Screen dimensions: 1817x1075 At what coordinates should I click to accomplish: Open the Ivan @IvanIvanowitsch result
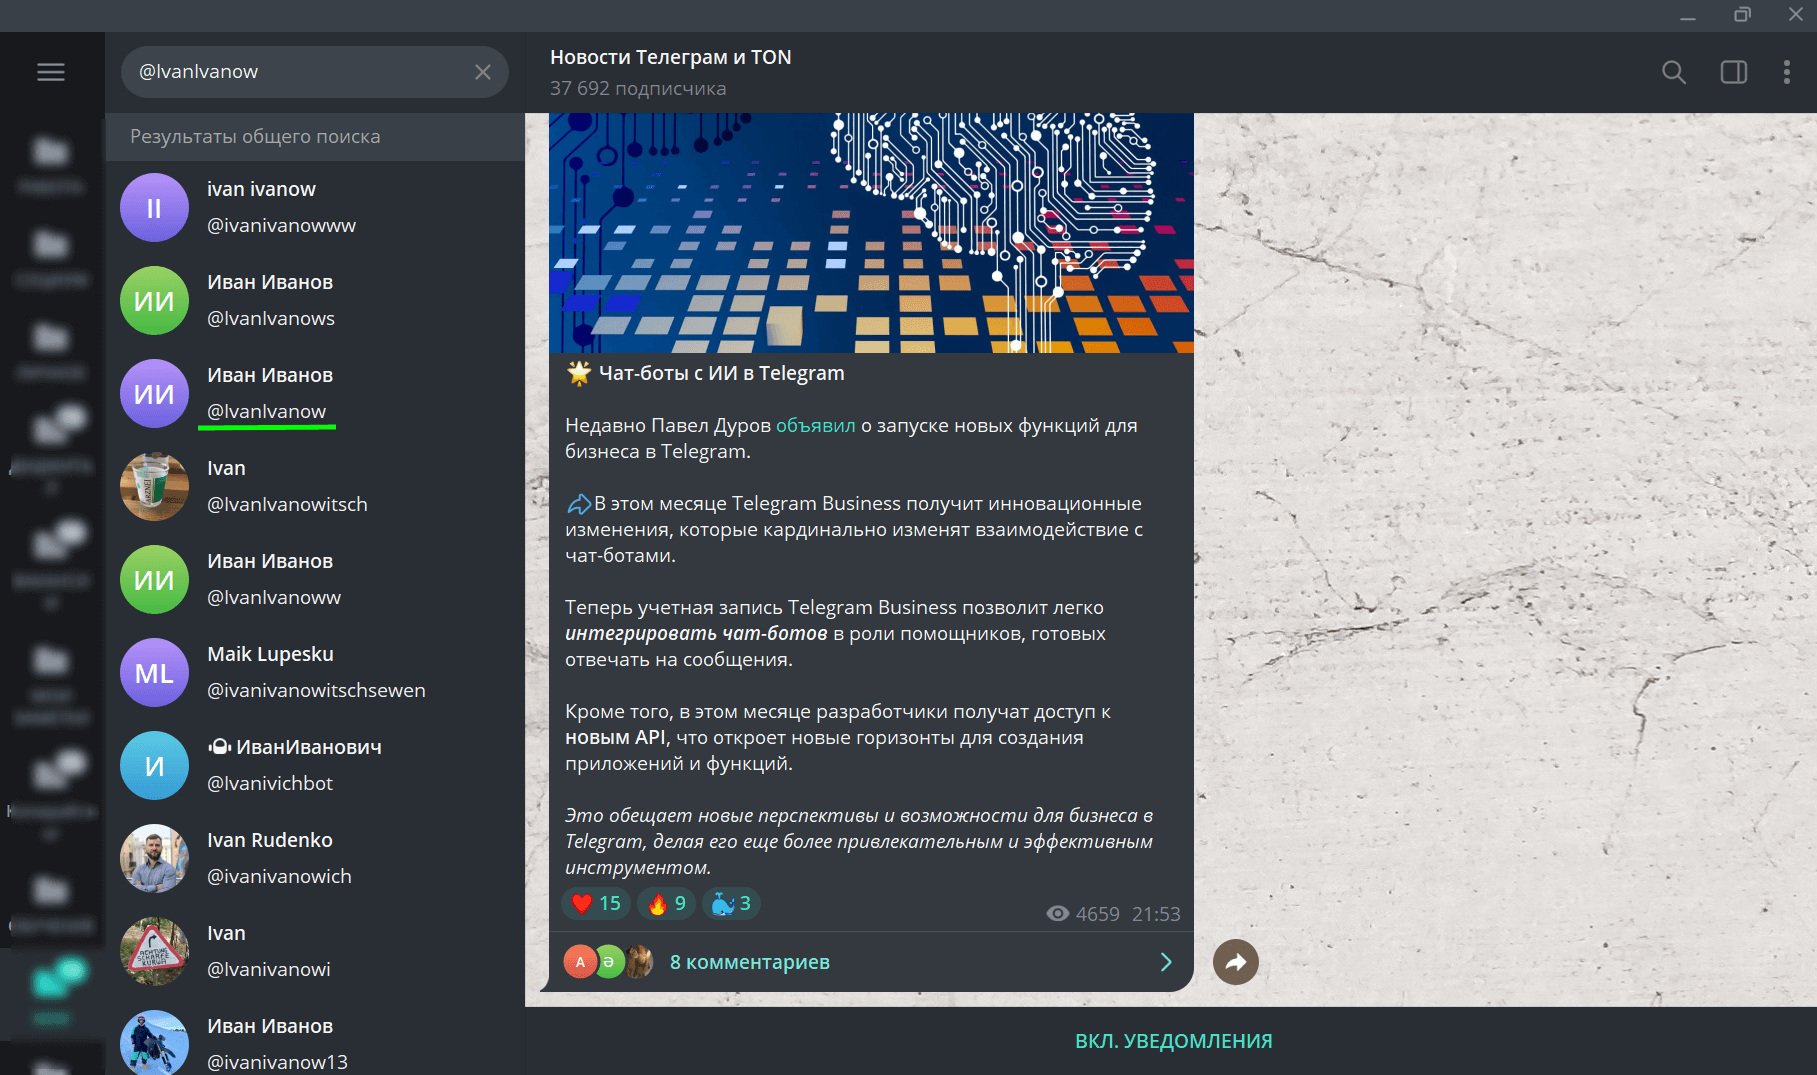coord(315,486)
